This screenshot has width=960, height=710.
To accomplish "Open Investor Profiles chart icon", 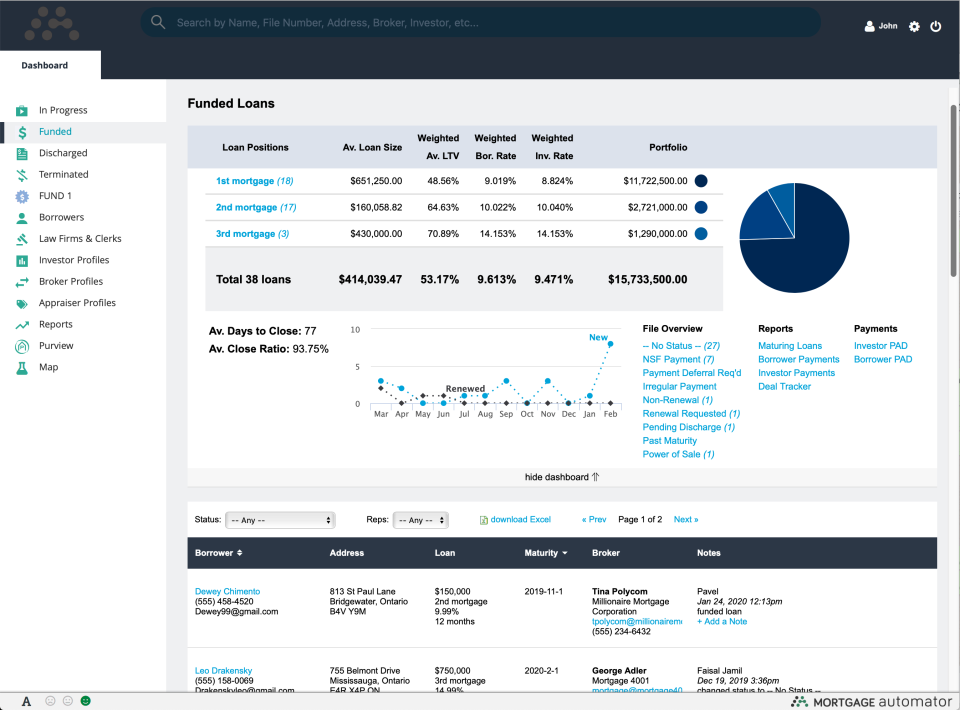I will click(x=20, y=260).
